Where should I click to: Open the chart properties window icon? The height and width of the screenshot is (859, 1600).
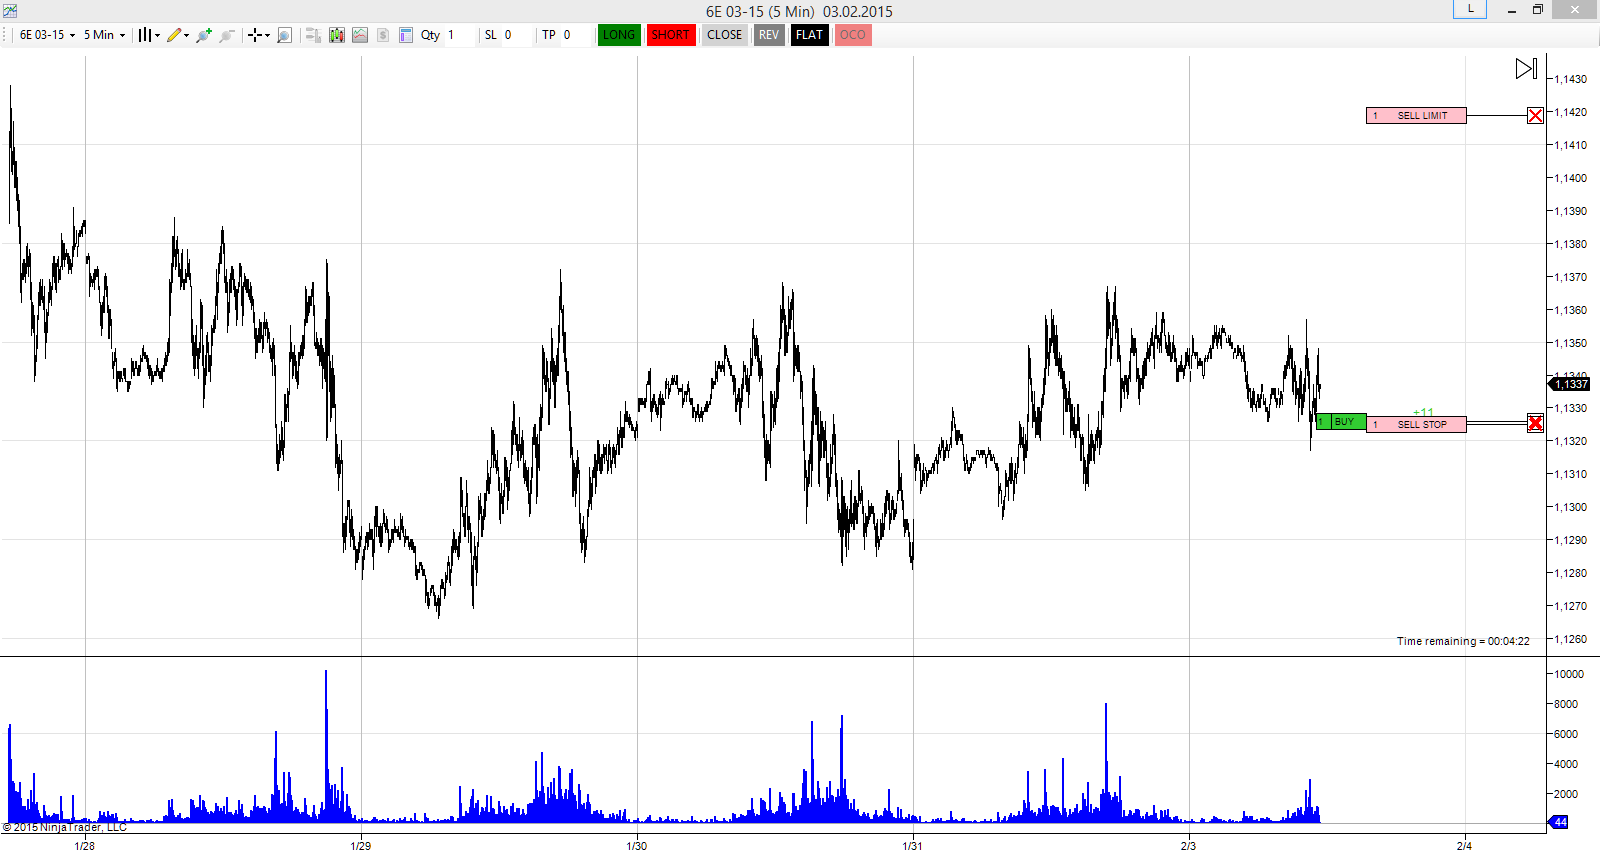point(406,35)
